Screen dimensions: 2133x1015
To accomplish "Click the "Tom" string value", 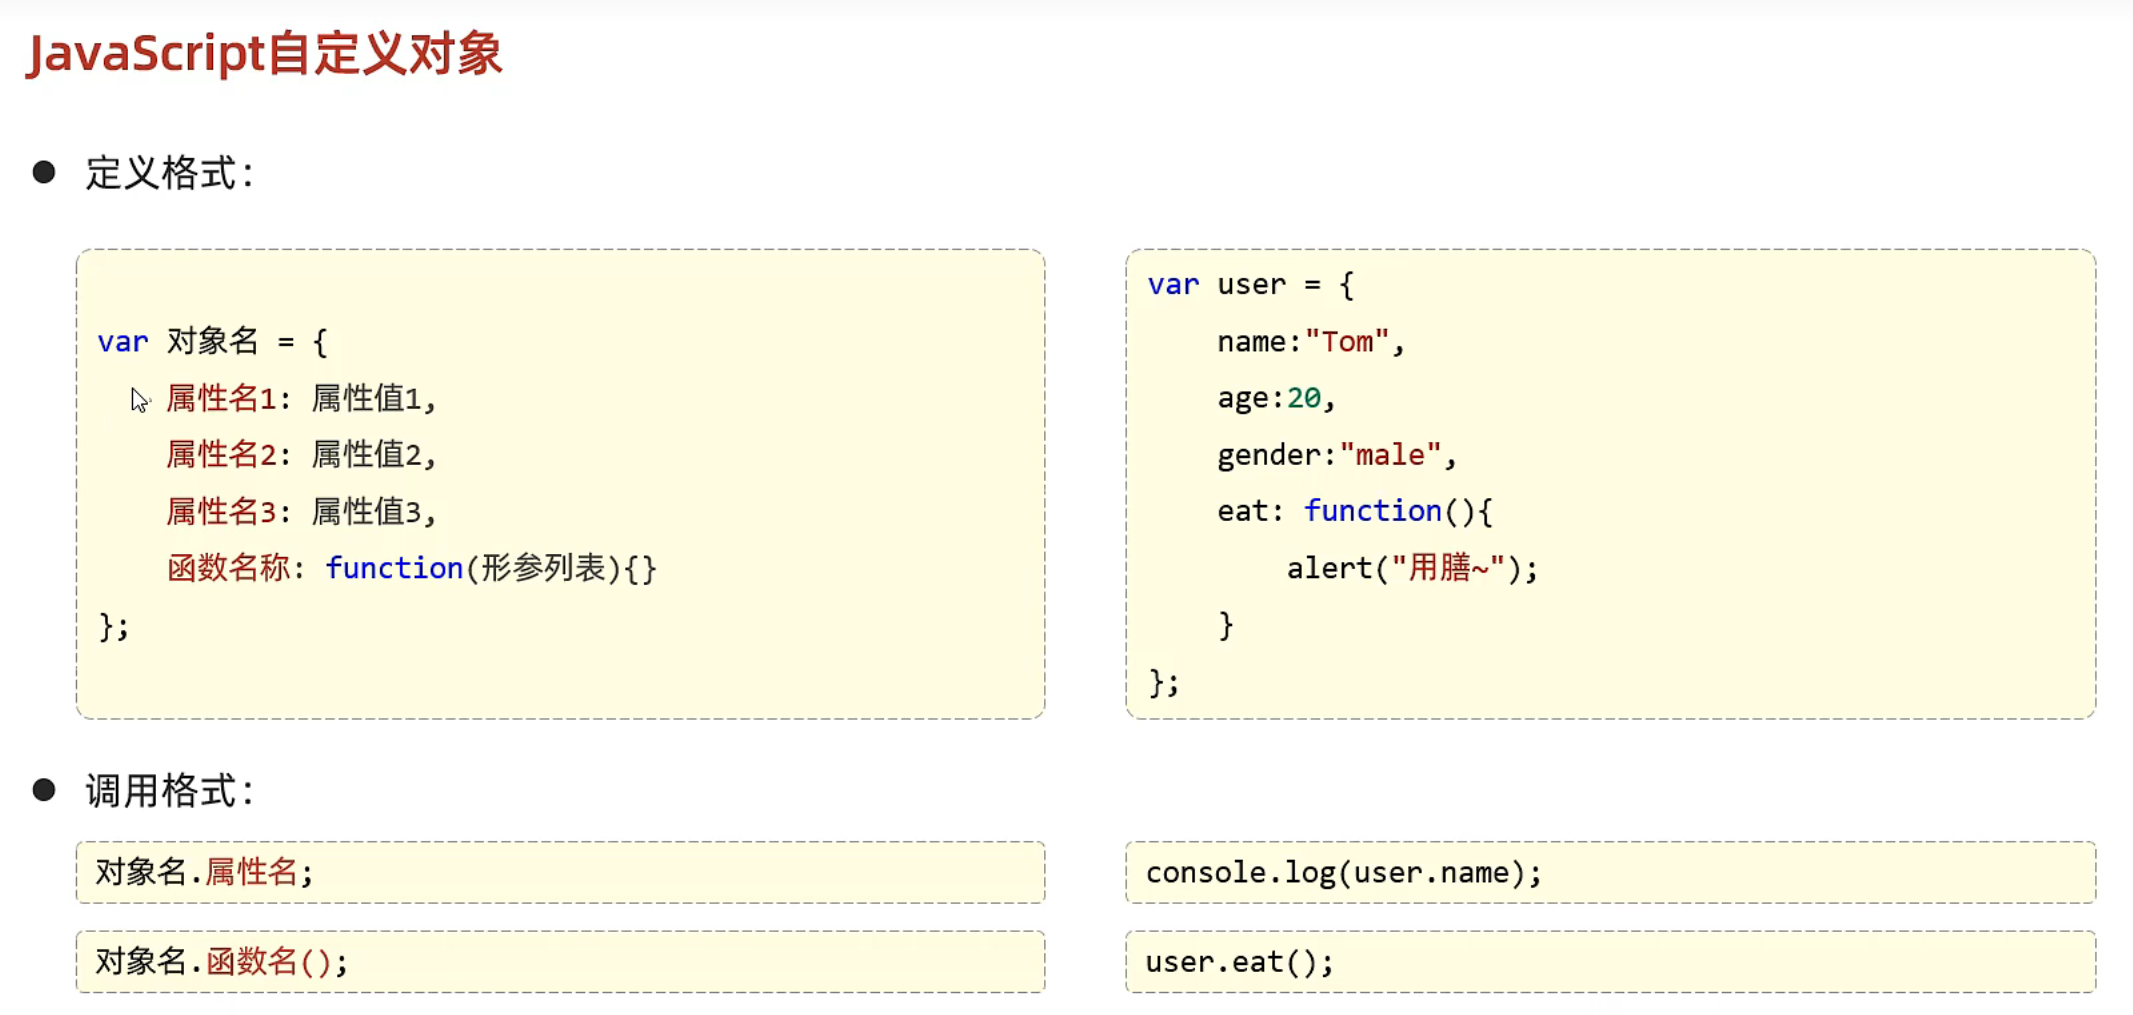I will click(x=1347, y=342).
